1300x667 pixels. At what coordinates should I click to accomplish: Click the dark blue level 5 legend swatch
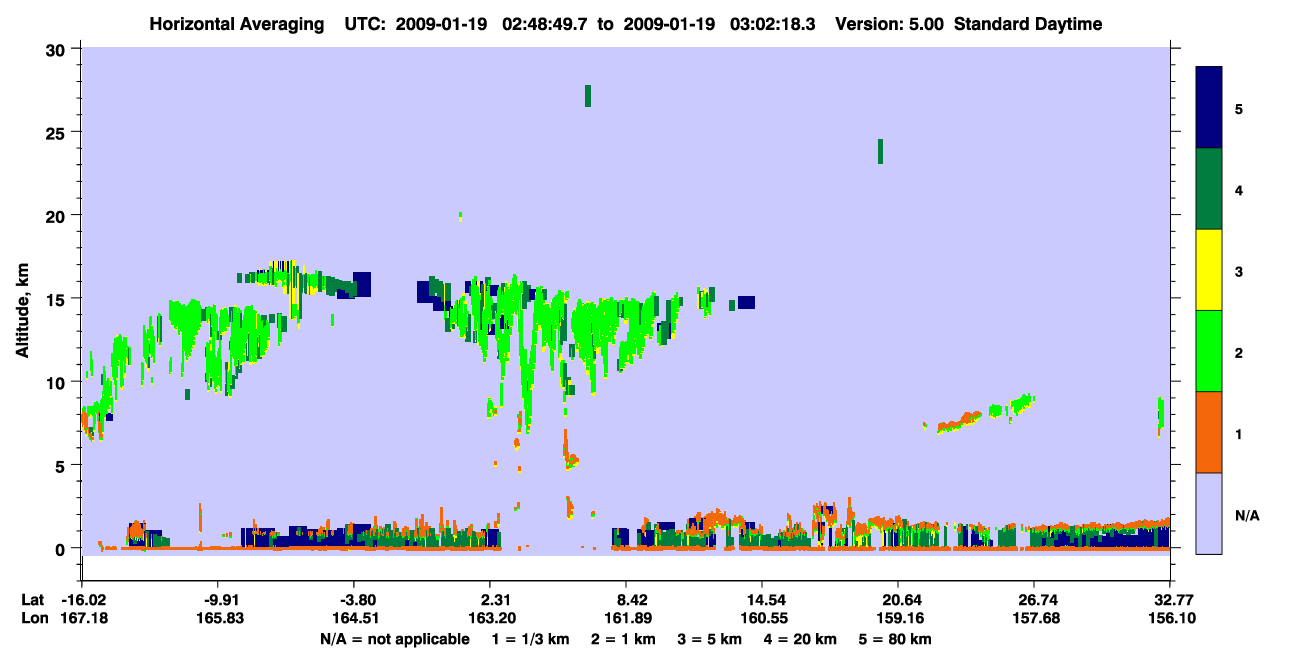[x=1209, y=107]
